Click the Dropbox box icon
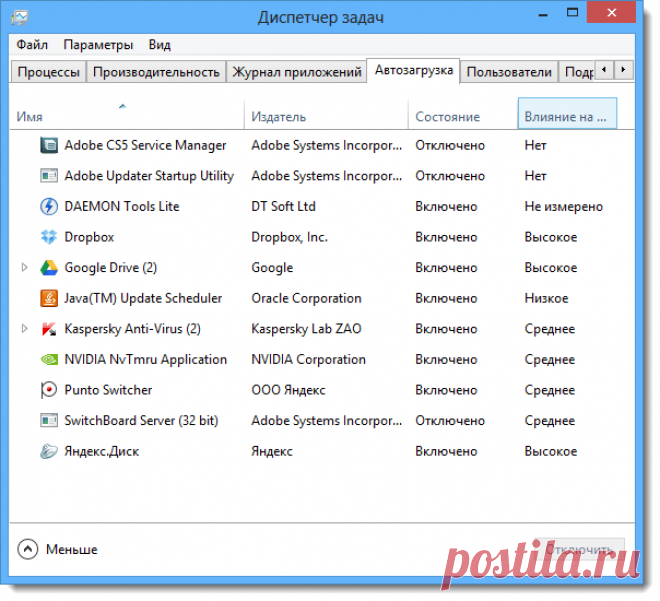Viewport: 660px width, 601px height. pyautogui.click(x=49, y=237)
